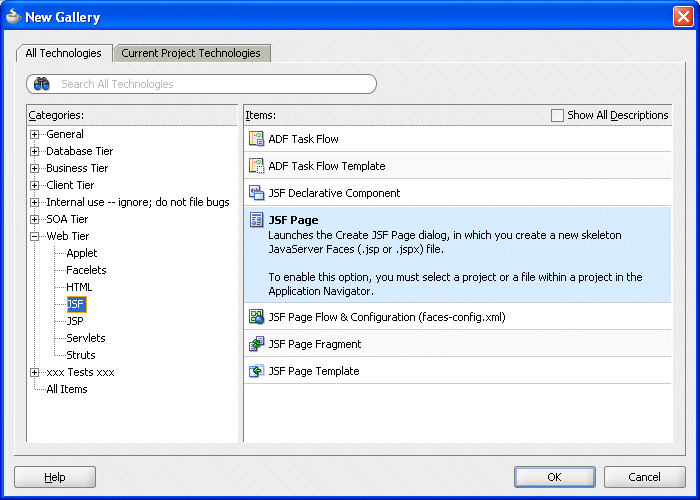Open the All Technologies tab
This screenshot has height=500, width=700.
(63, 53)
